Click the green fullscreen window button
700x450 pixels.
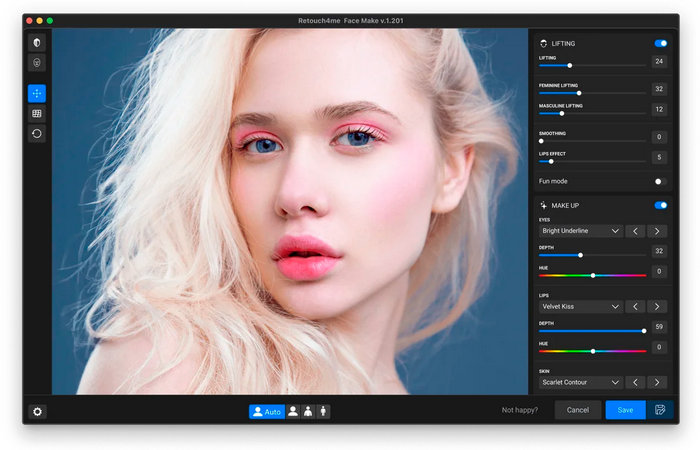(x=50, y=21)
